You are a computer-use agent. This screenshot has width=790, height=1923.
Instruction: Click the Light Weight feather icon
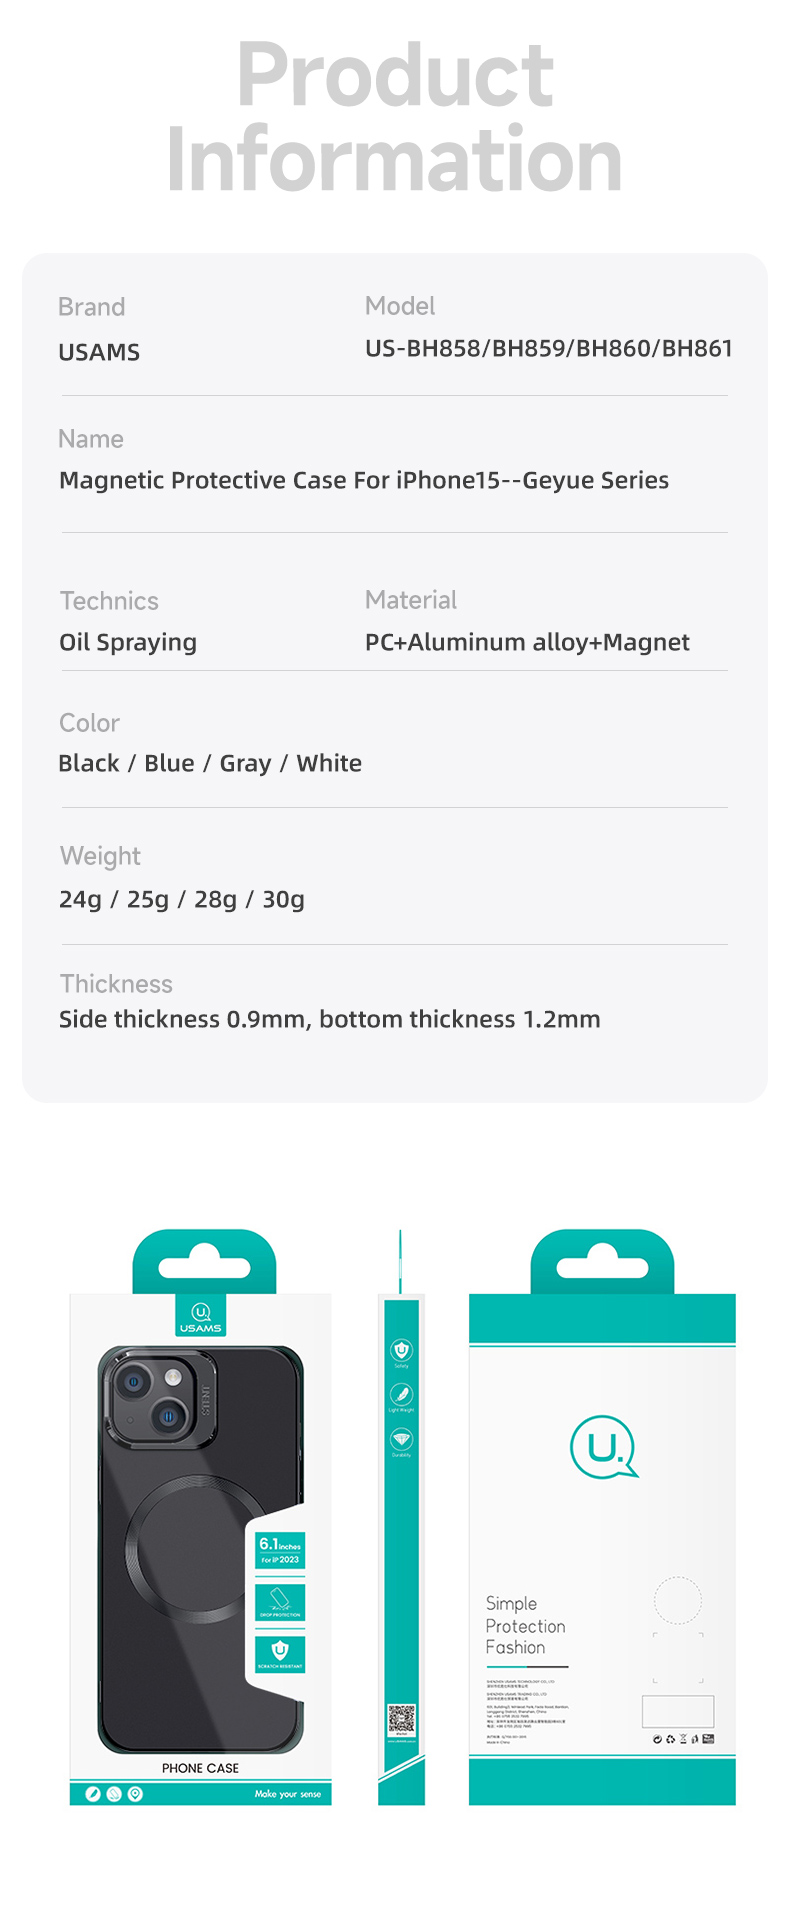point(401,1394)
